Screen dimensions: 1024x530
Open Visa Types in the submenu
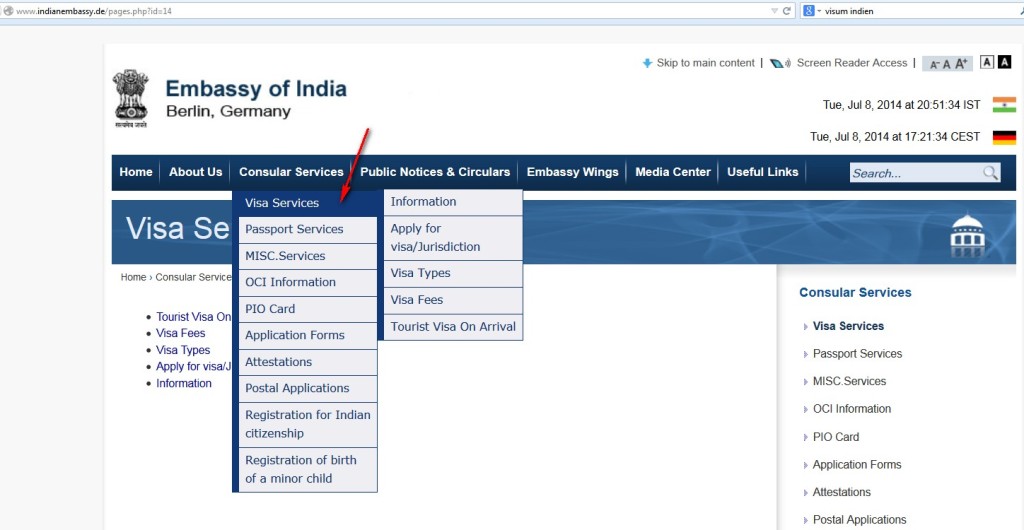pos(453,273)
